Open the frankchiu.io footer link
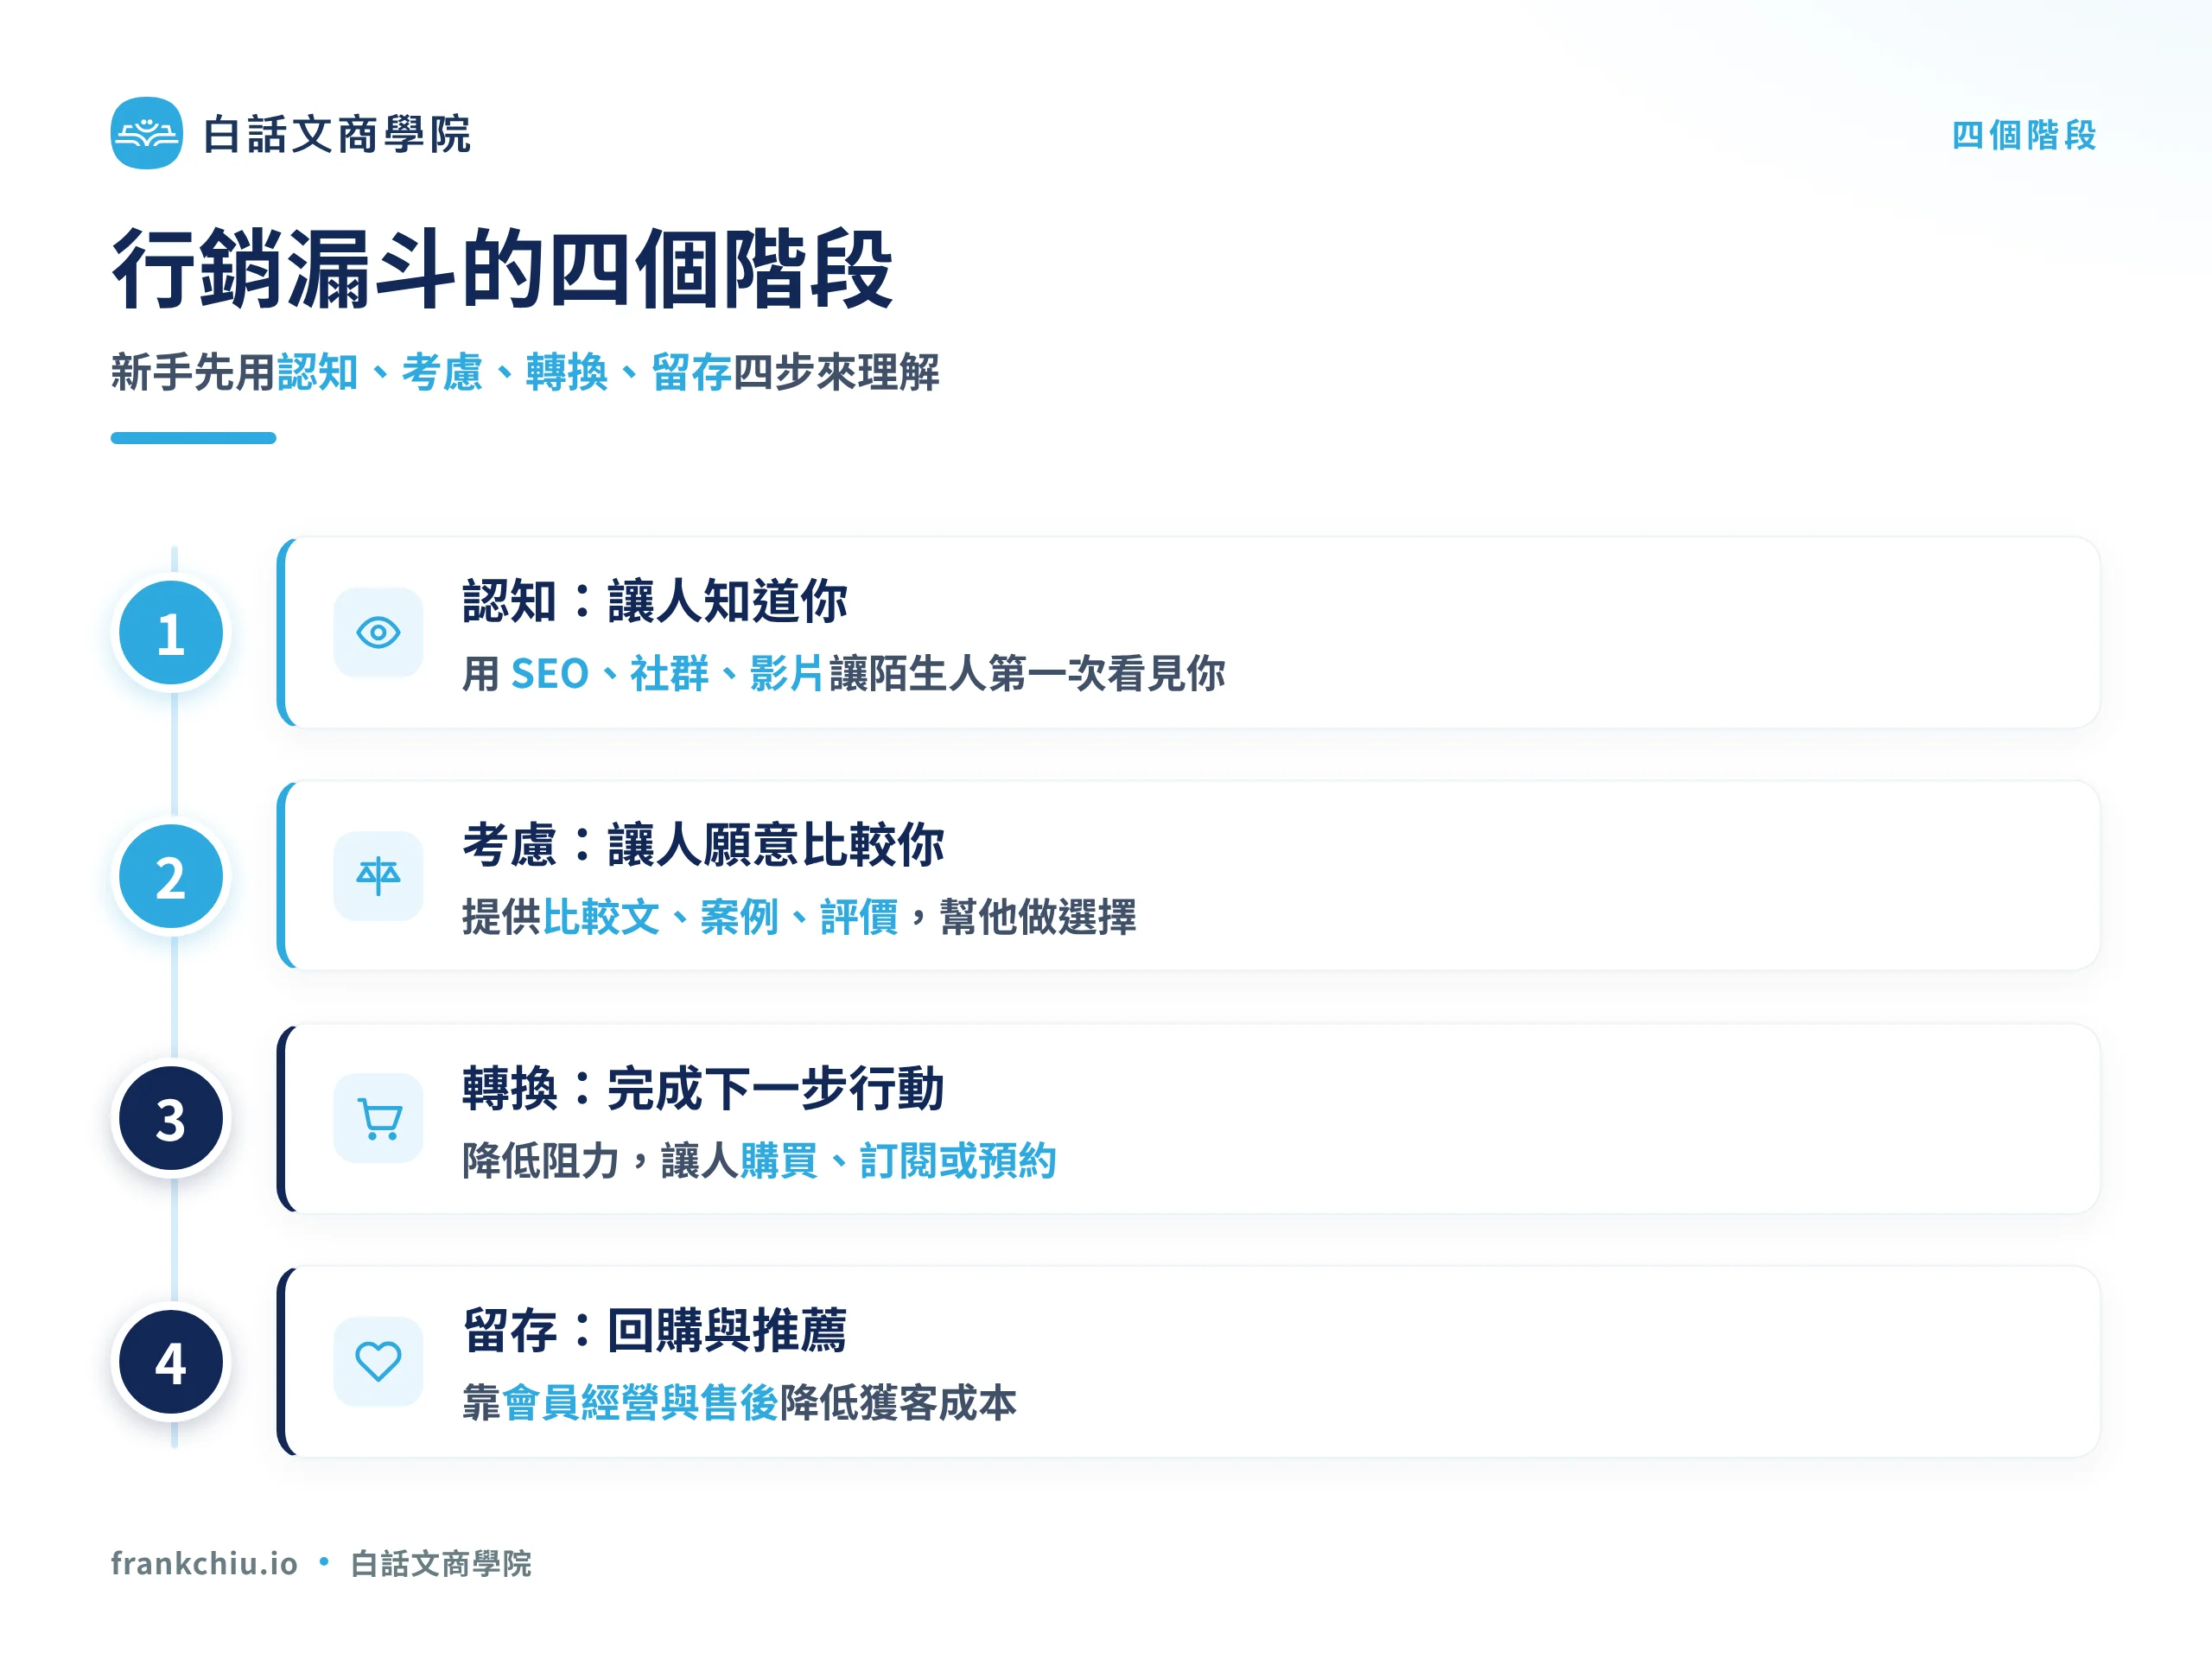The image size is (2212, 1659). tap(204, 1563)
